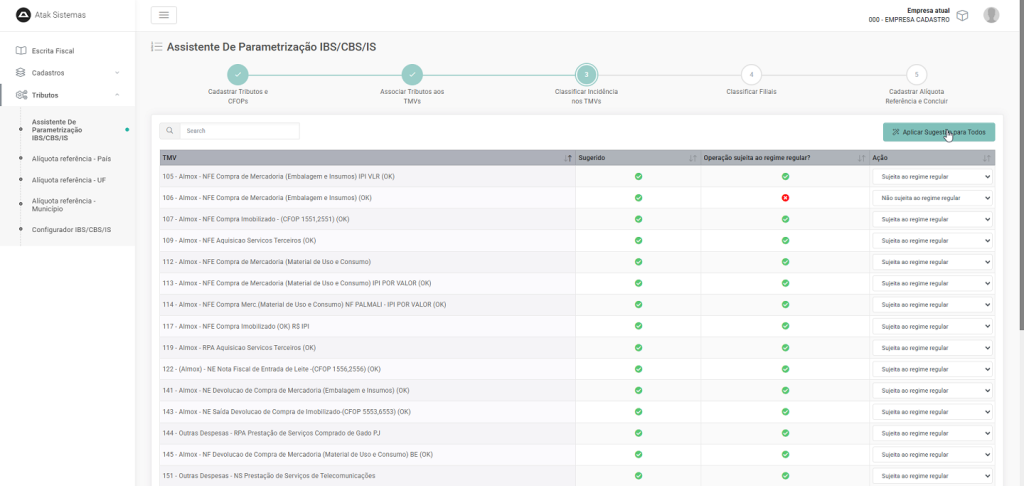Image resolution: width=1024 pixels, height=486 pixels.
Task: Sort the Sugerido column
Action: point(693,158)
